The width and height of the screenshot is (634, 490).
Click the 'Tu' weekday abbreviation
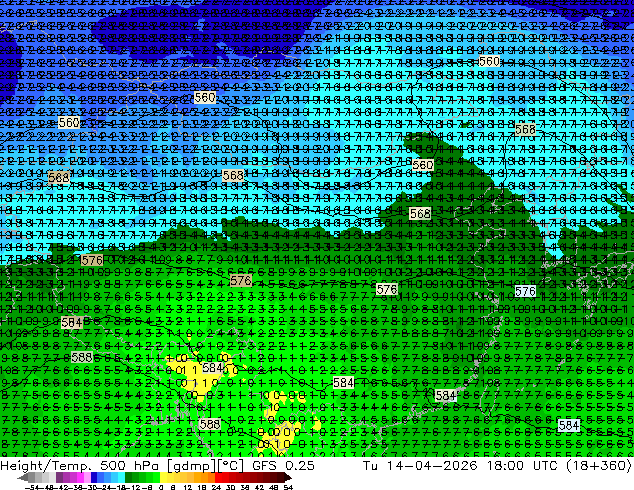click(370, 466)
